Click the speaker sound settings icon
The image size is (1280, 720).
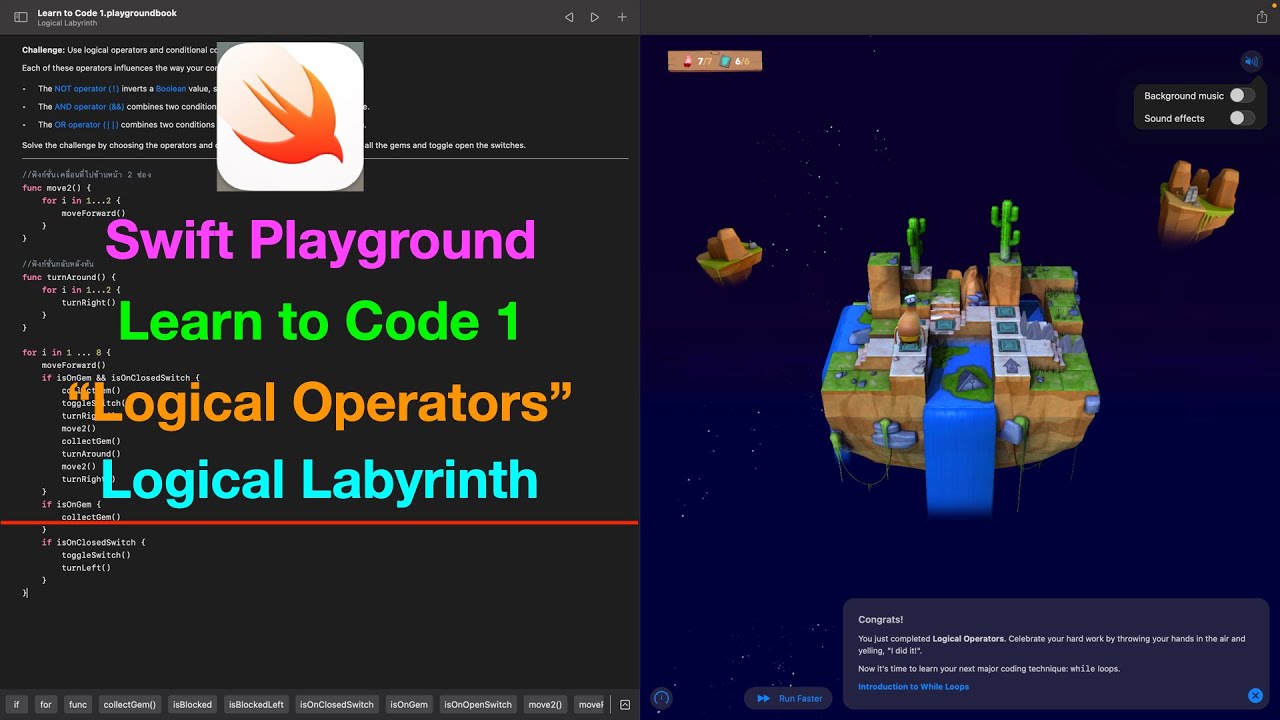1251,61
